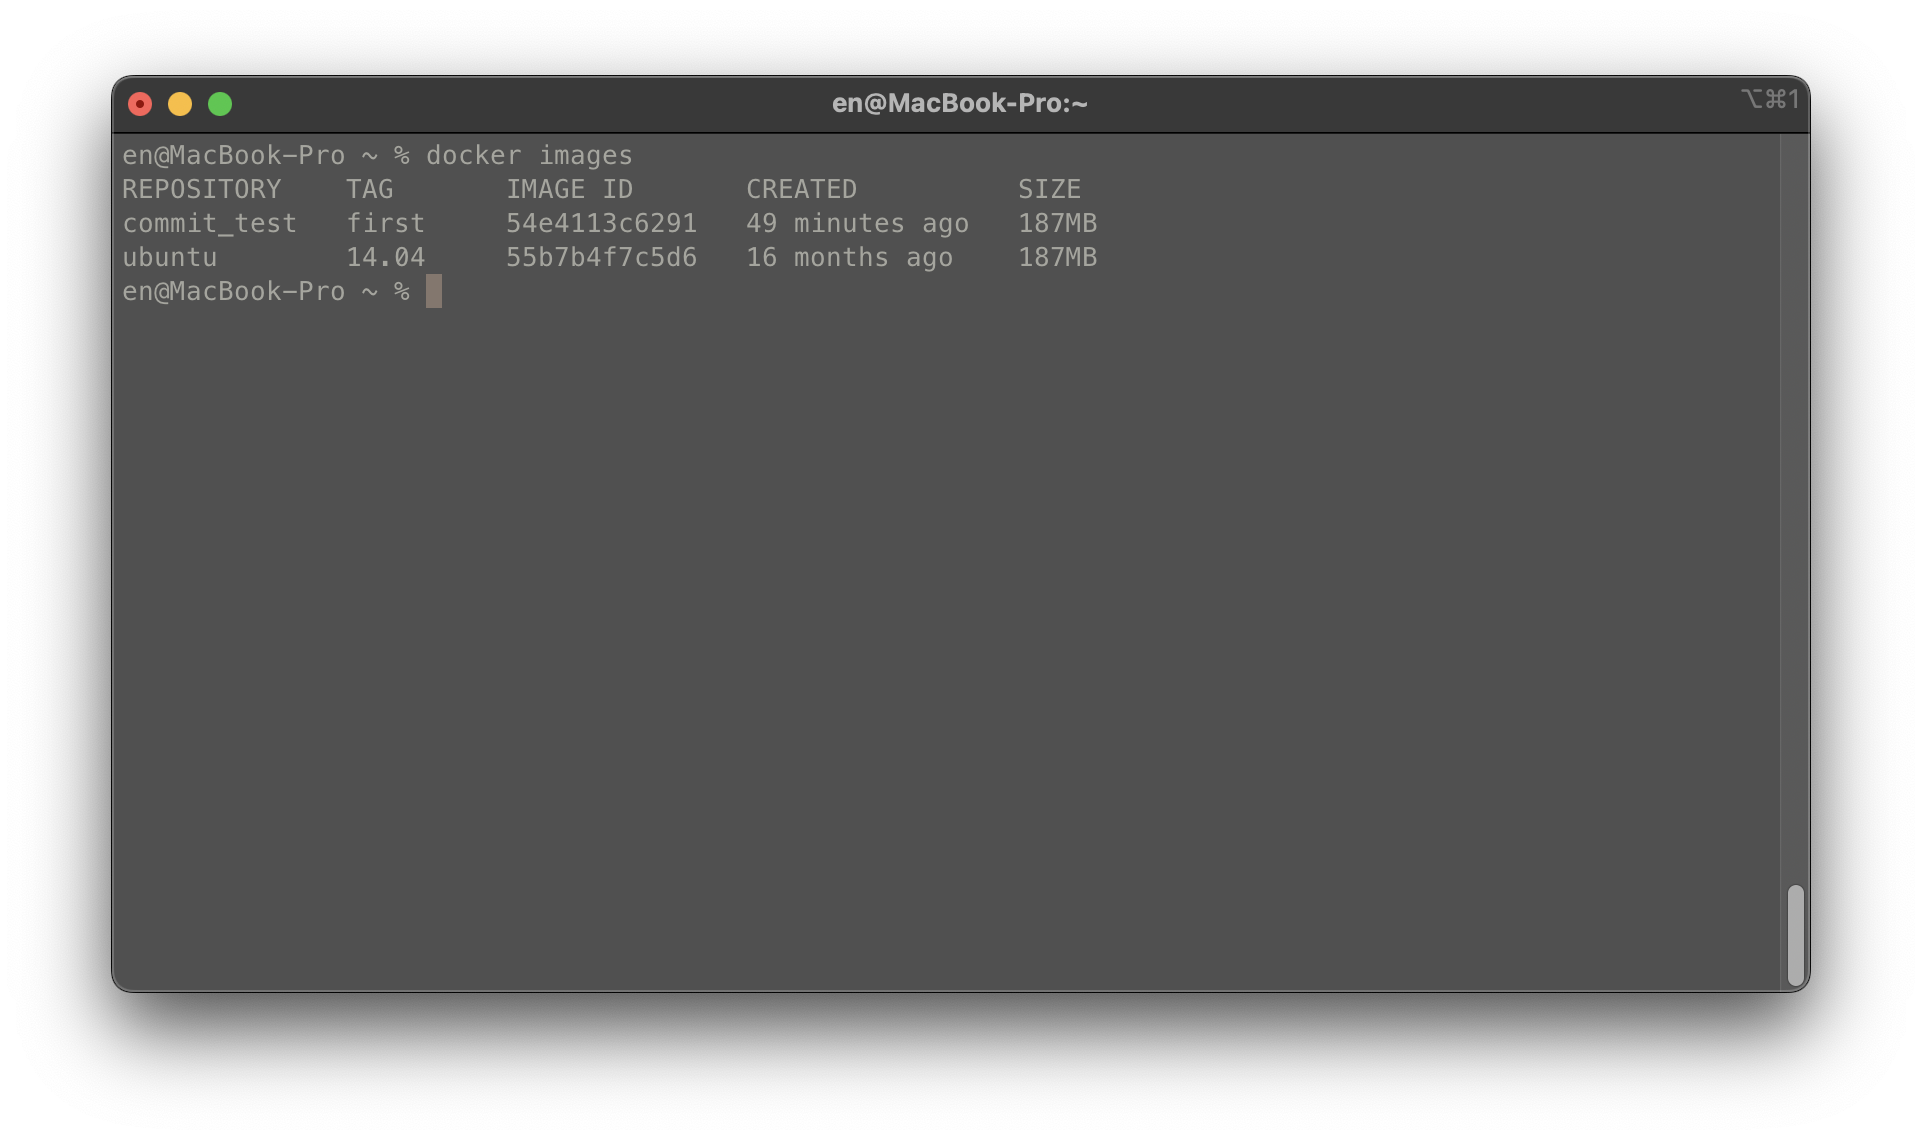Click the '49 minutes ago' text

tap(857, 224)
